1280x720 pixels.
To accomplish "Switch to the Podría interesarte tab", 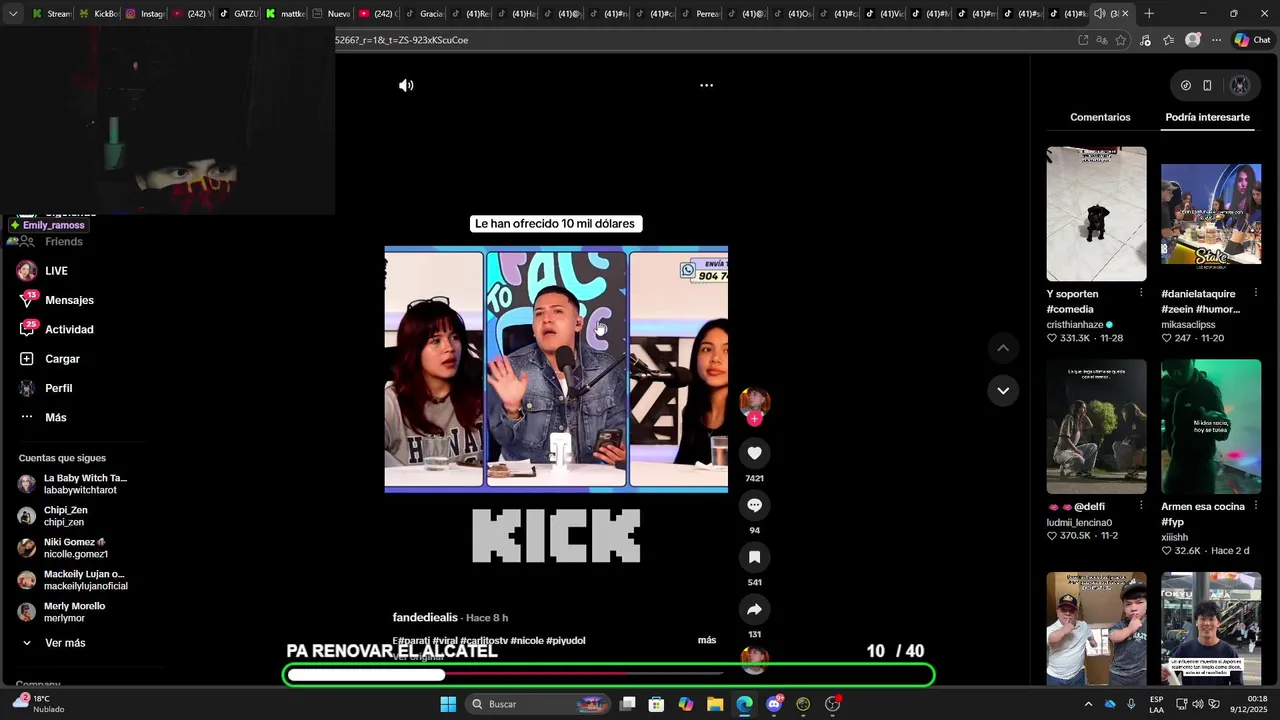I will click(1207, 117).
